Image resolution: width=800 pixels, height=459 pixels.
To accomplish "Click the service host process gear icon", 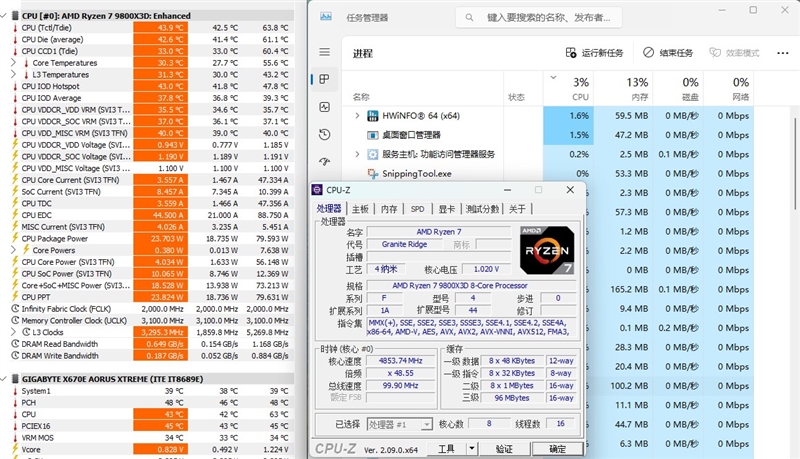I will pos(373,155).
